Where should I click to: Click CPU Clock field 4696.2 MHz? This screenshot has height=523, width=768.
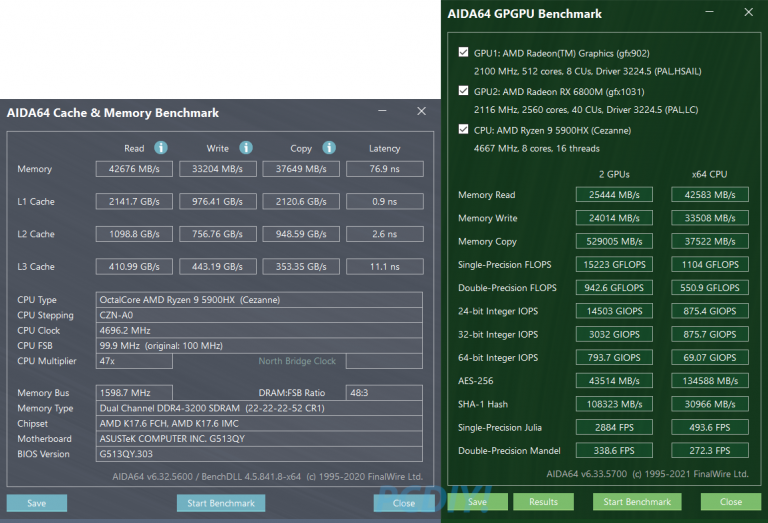pyautogui.click(x=259, y=331)
